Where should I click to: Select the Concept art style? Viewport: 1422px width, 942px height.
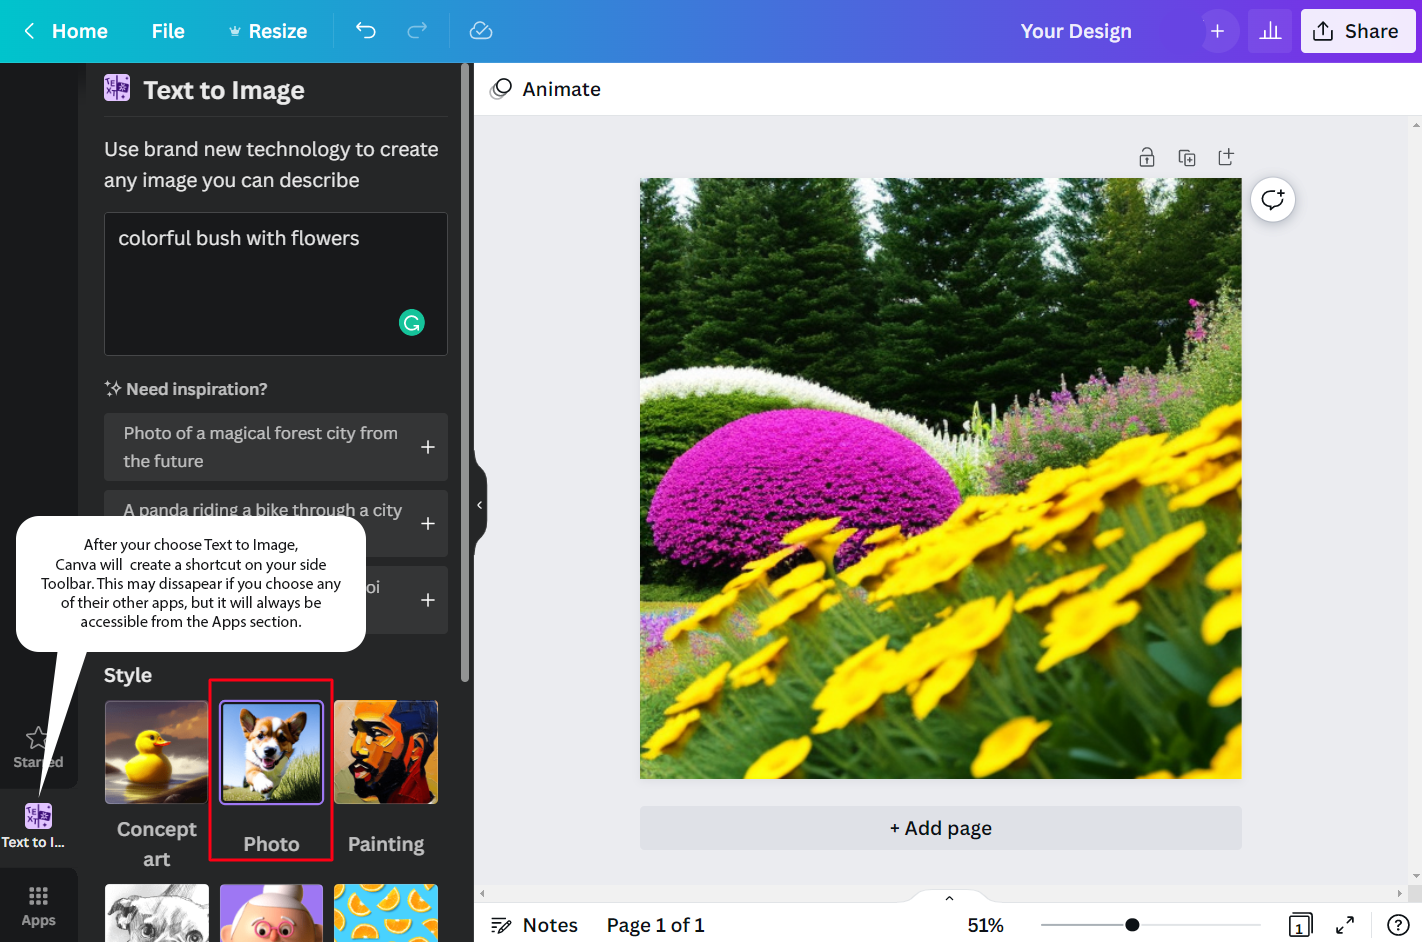(x=157, y=753)
